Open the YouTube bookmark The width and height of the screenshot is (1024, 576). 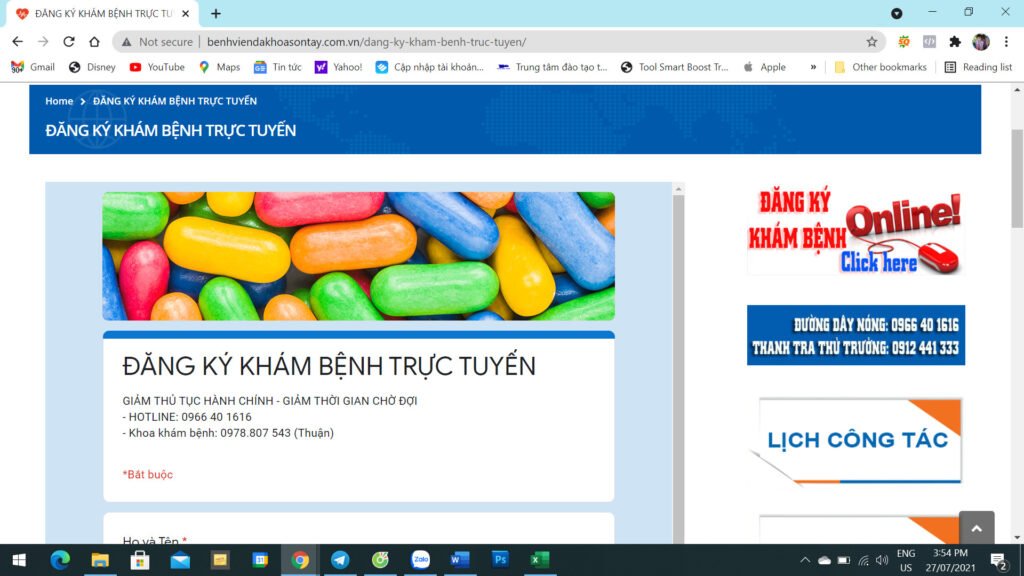157,67
